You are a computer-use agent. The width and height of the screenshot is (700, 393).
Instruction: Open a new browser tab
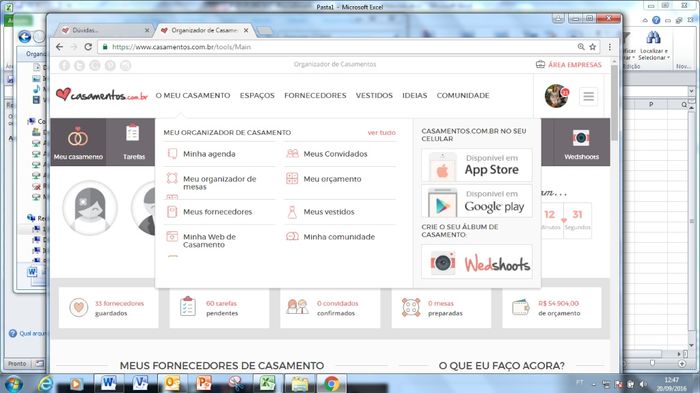[x=264, y=30]
